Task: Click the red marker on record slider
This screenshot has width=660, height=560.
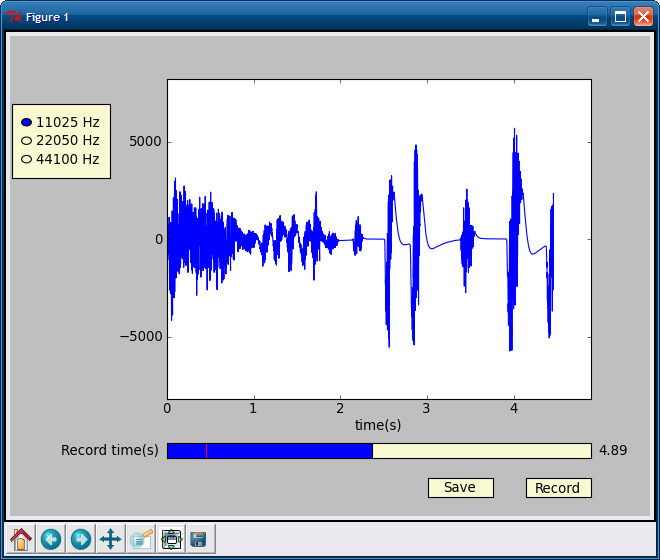Action: (206, 451)
